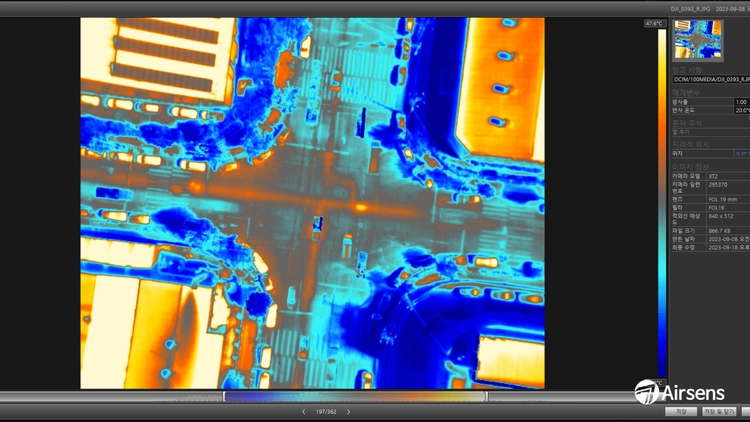
Task: Click the middle of the temperature span gradient
Action: click(355, 396)
